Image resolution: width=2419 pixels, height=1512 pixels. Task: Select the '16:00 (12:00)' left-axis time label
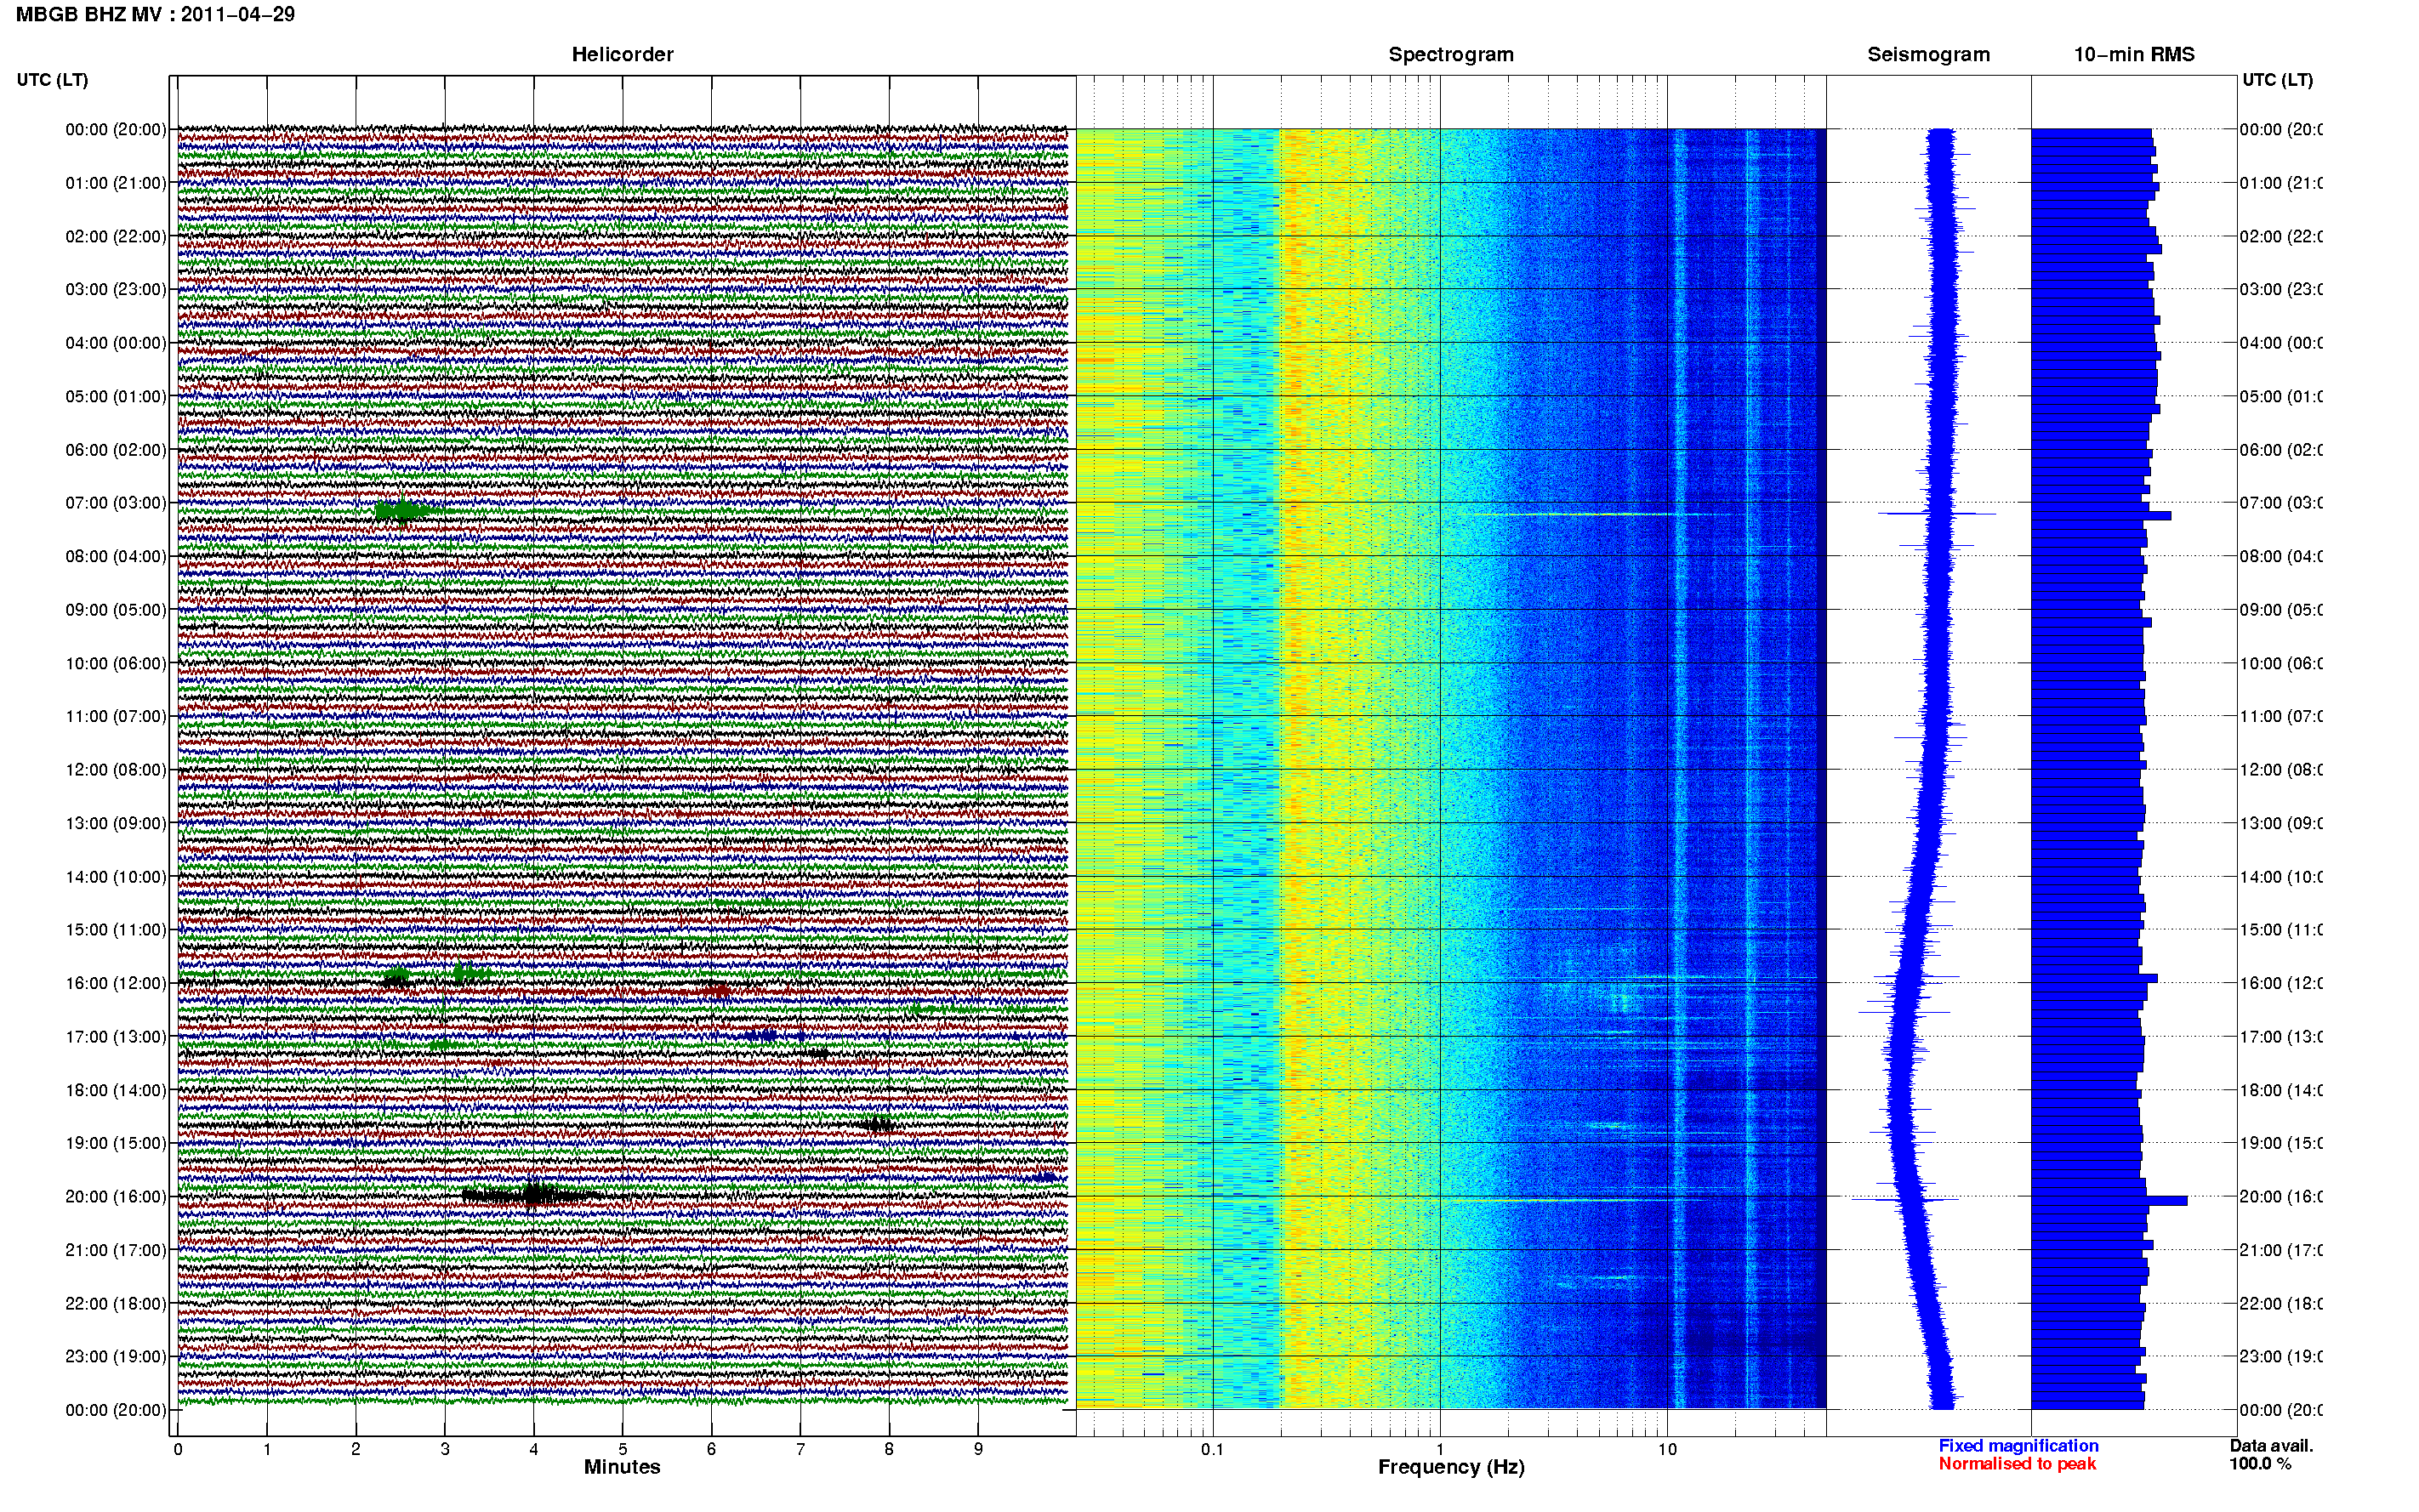(x=116, y=983)
